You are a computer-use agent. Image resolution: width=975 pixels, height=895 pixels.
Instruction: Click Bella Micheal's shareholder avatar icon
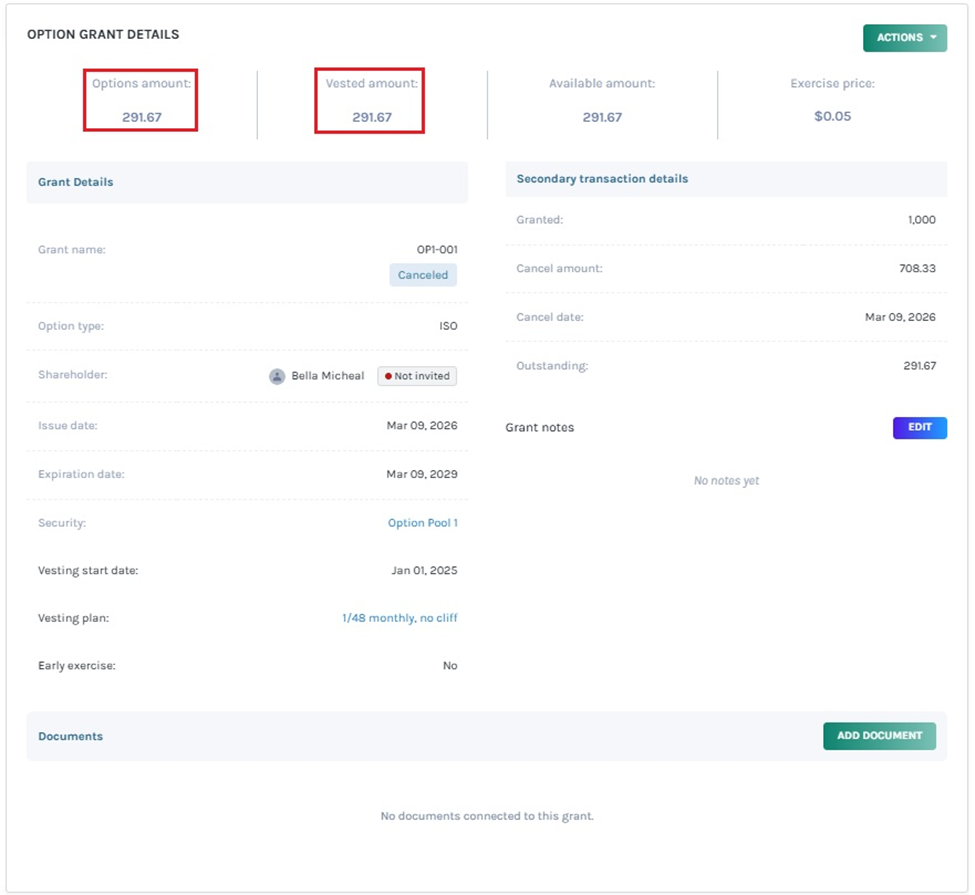click(x=277, y=376)
